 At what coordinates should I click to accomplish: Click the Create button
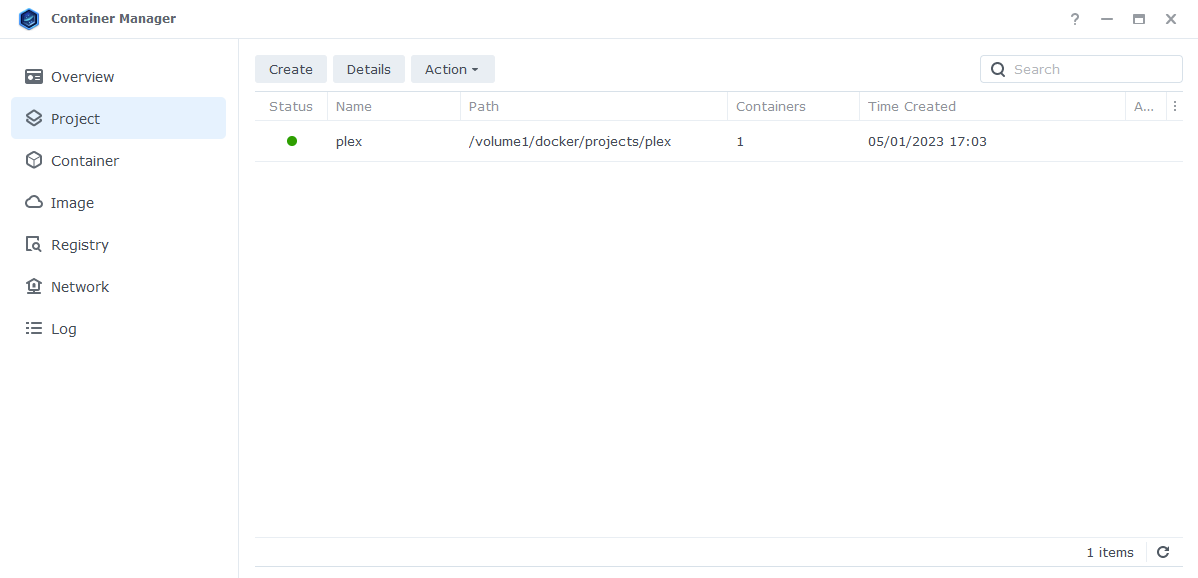pos(290,69)
